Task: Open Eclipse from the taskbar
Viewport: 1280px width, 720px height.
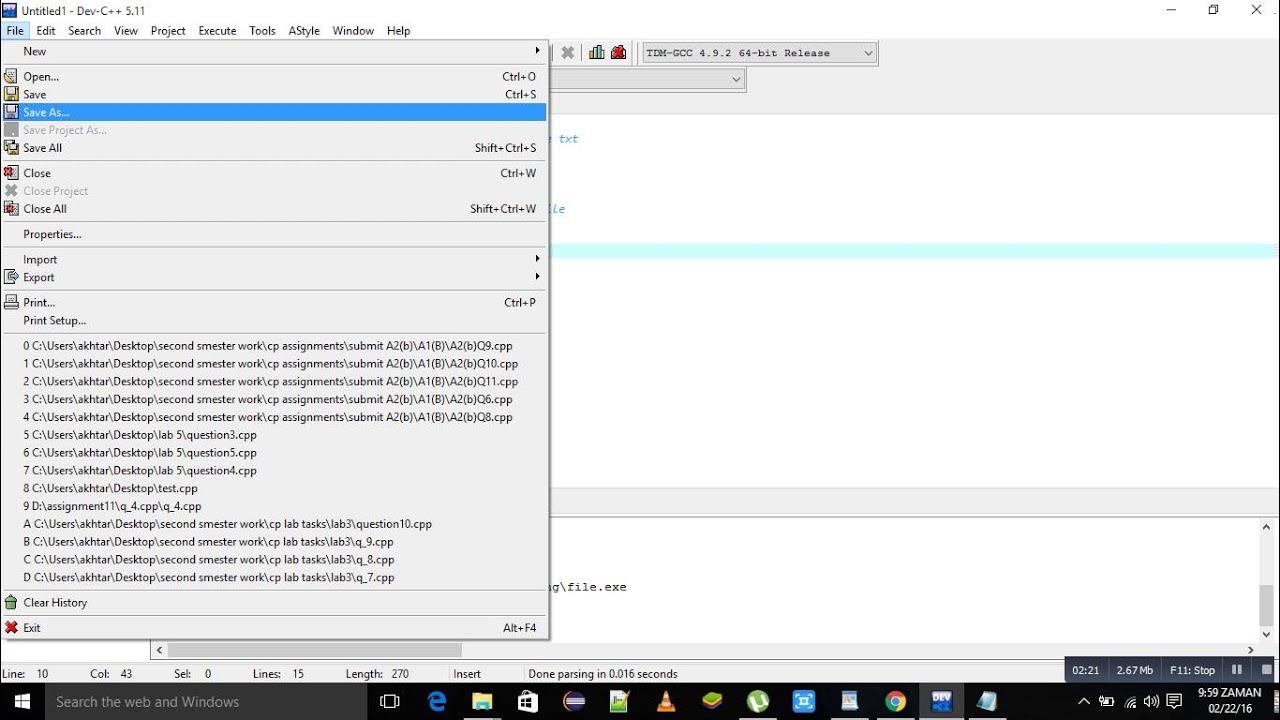Action: (x=575, y=701)
